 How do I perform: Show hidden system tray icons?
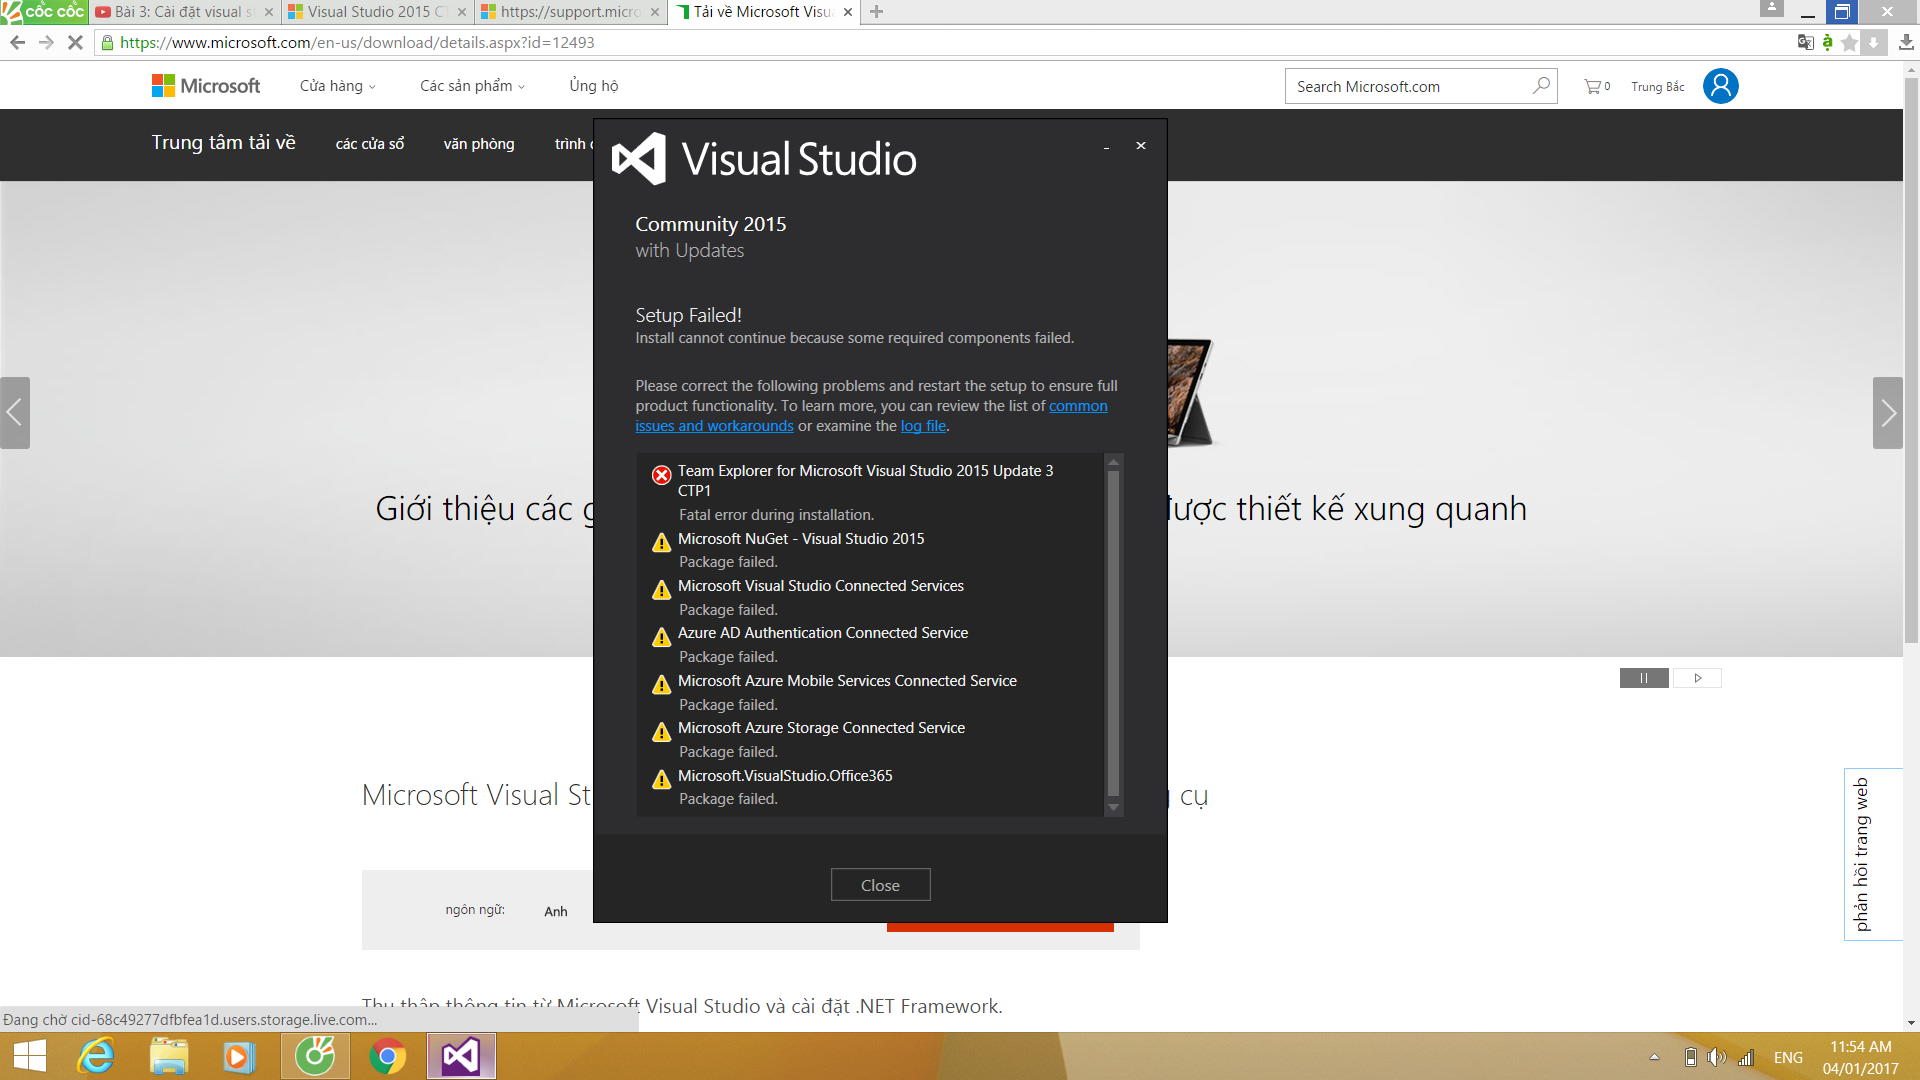tap(1654, 1057)
